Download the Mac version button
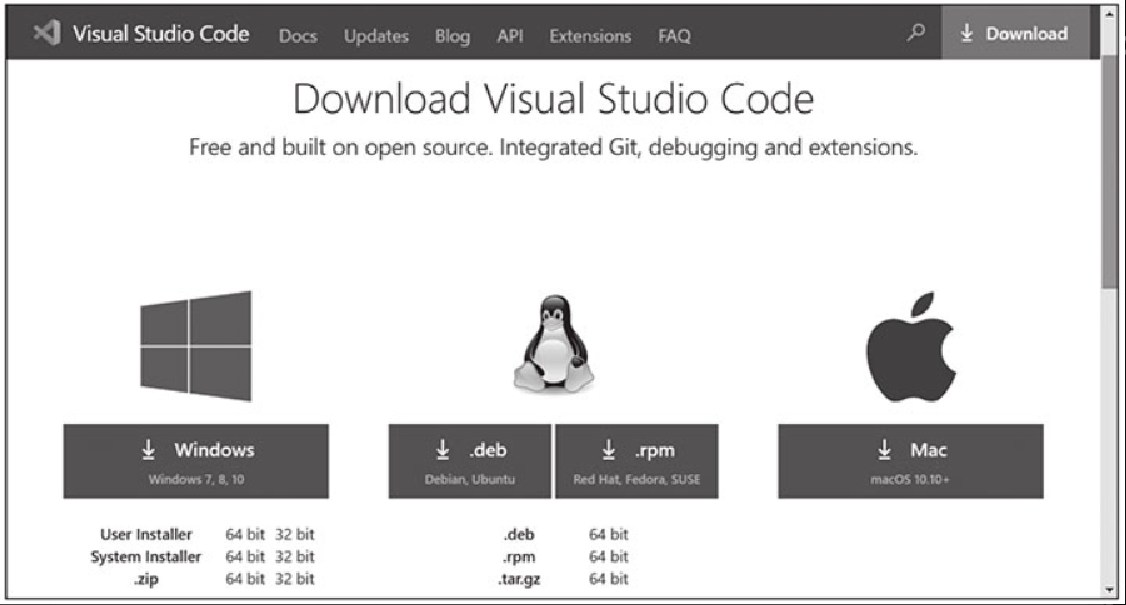This screenshot has height=605, width=1126. (911, 461)
